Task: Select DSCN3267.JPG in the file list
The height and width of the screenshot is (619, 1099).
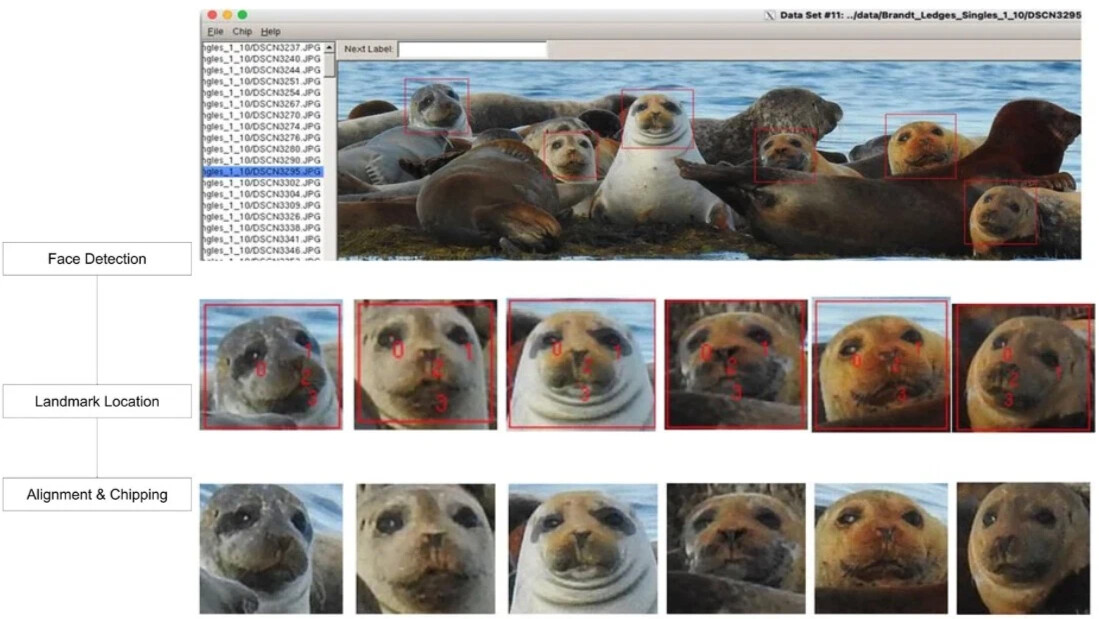Action: [x=262, y=104]
